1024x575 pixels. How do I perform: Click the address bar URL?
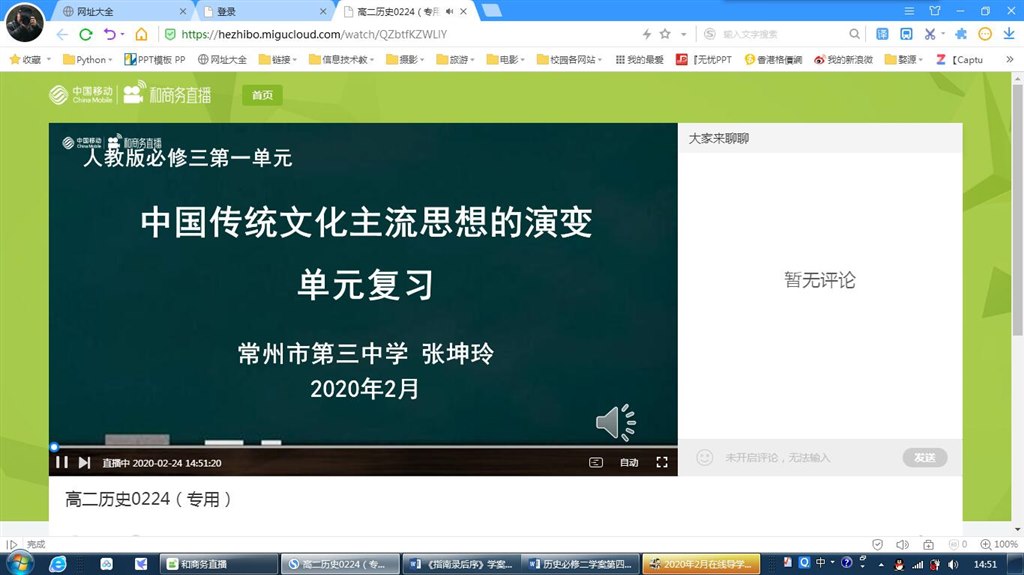[x=314, y=34]
